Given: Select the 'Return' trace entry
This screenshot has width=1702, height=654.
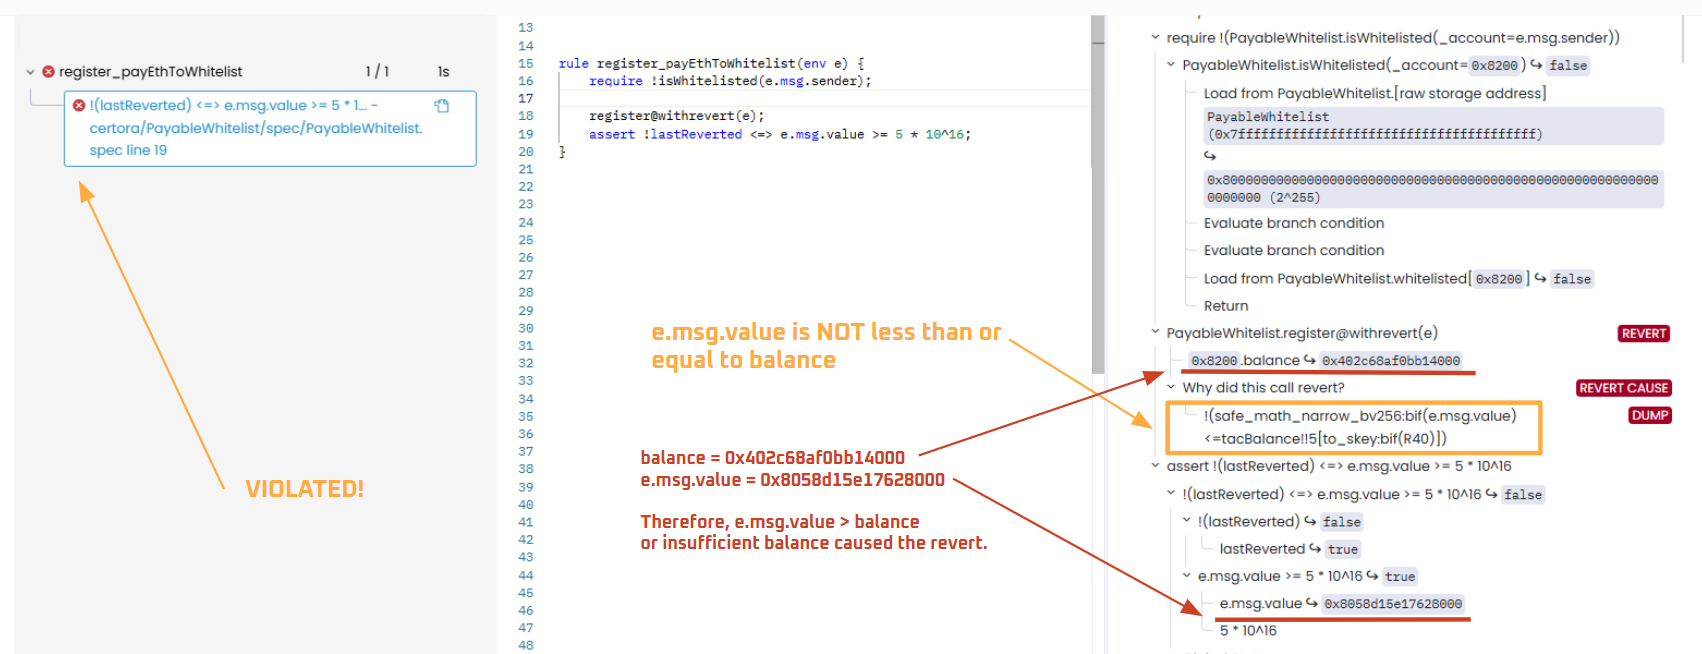Looking at the screenshot, I should pos(1225,306).
